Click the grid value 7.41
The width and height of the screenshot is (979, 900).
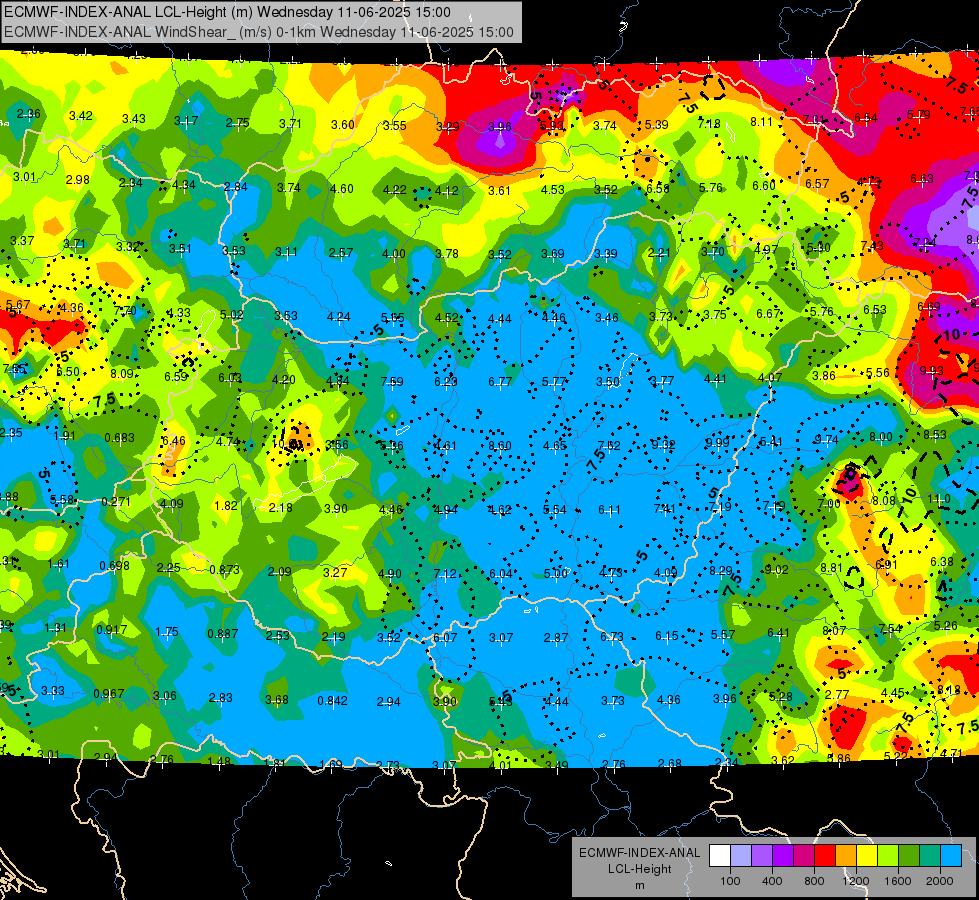(665, 508)
